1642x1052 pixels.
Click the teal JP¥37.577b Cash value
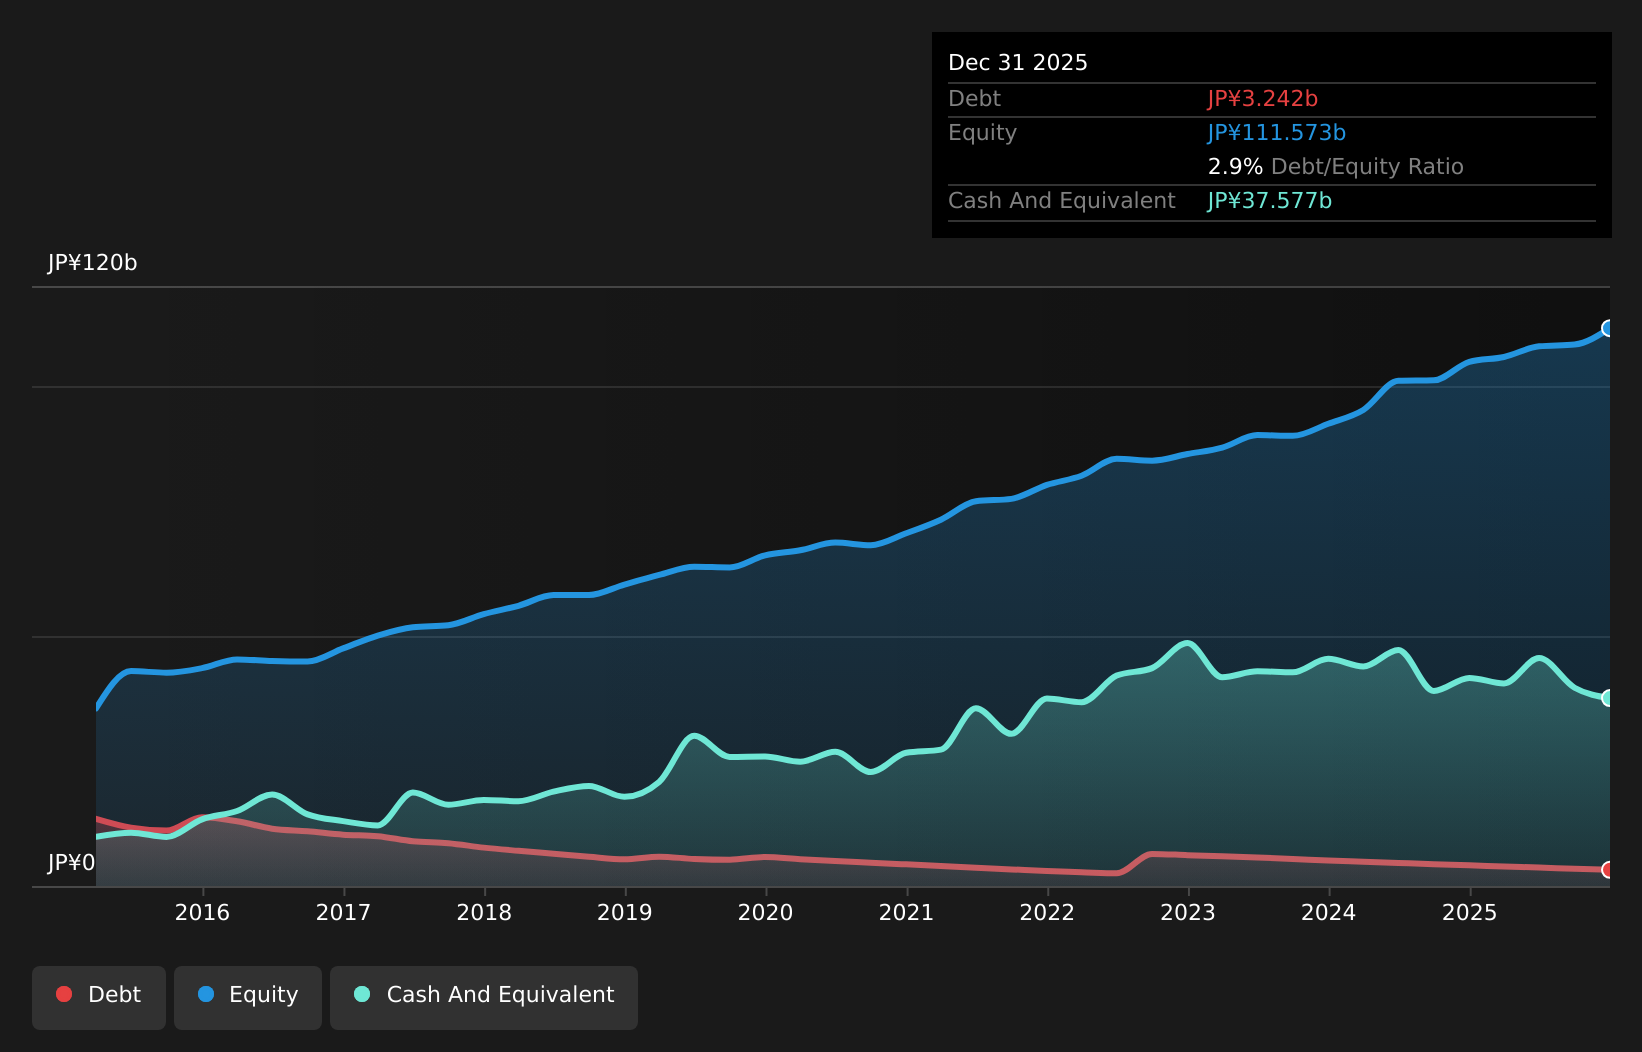point(1269,200)
